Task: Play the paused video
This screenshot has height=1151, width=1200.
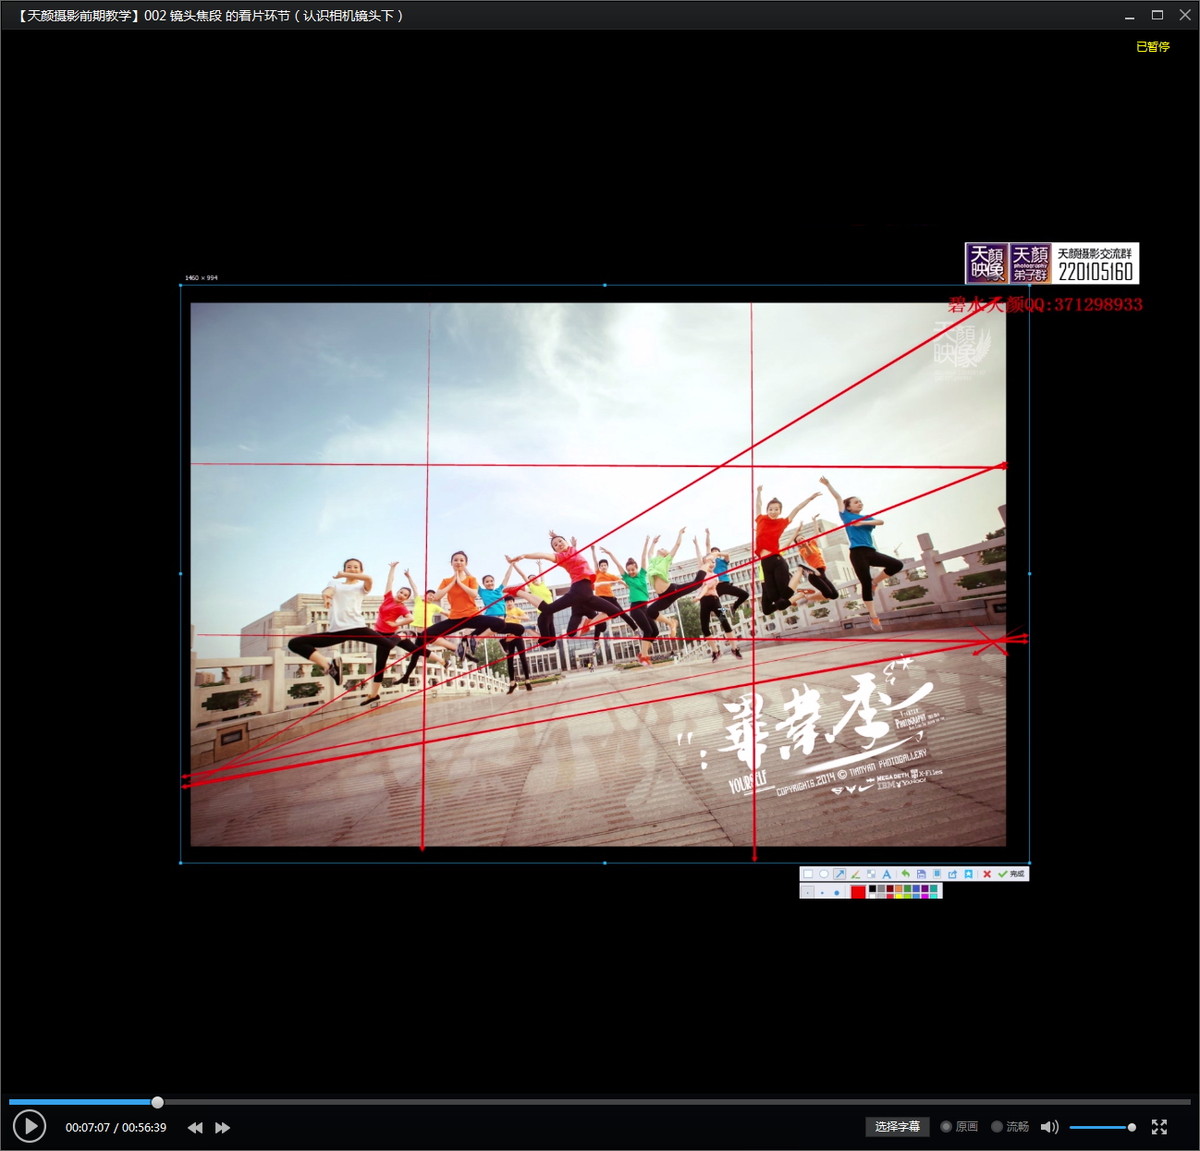Action: (30, 1126)
